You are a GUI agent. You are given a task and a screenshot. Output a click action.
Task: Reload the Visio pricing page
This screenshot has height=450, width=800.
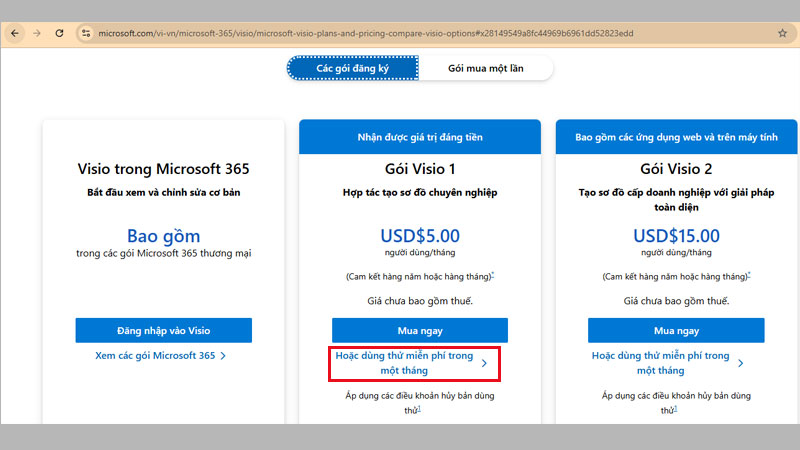click(x=60, y=32)
